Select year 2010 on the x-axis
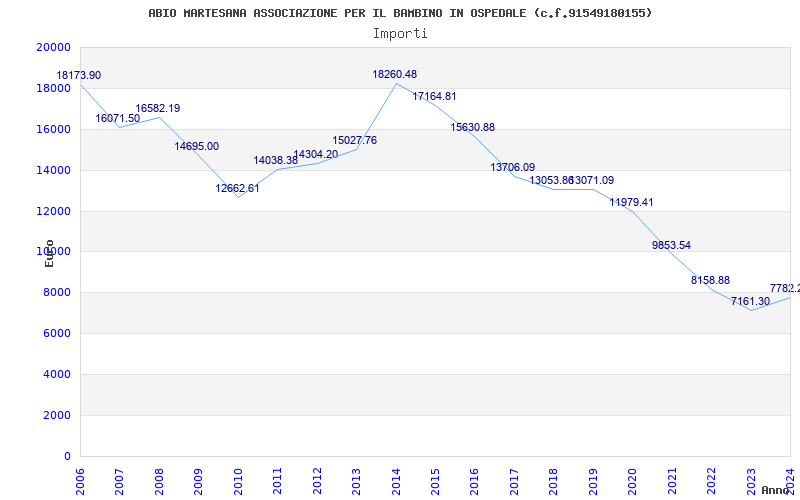 (238, 478)
